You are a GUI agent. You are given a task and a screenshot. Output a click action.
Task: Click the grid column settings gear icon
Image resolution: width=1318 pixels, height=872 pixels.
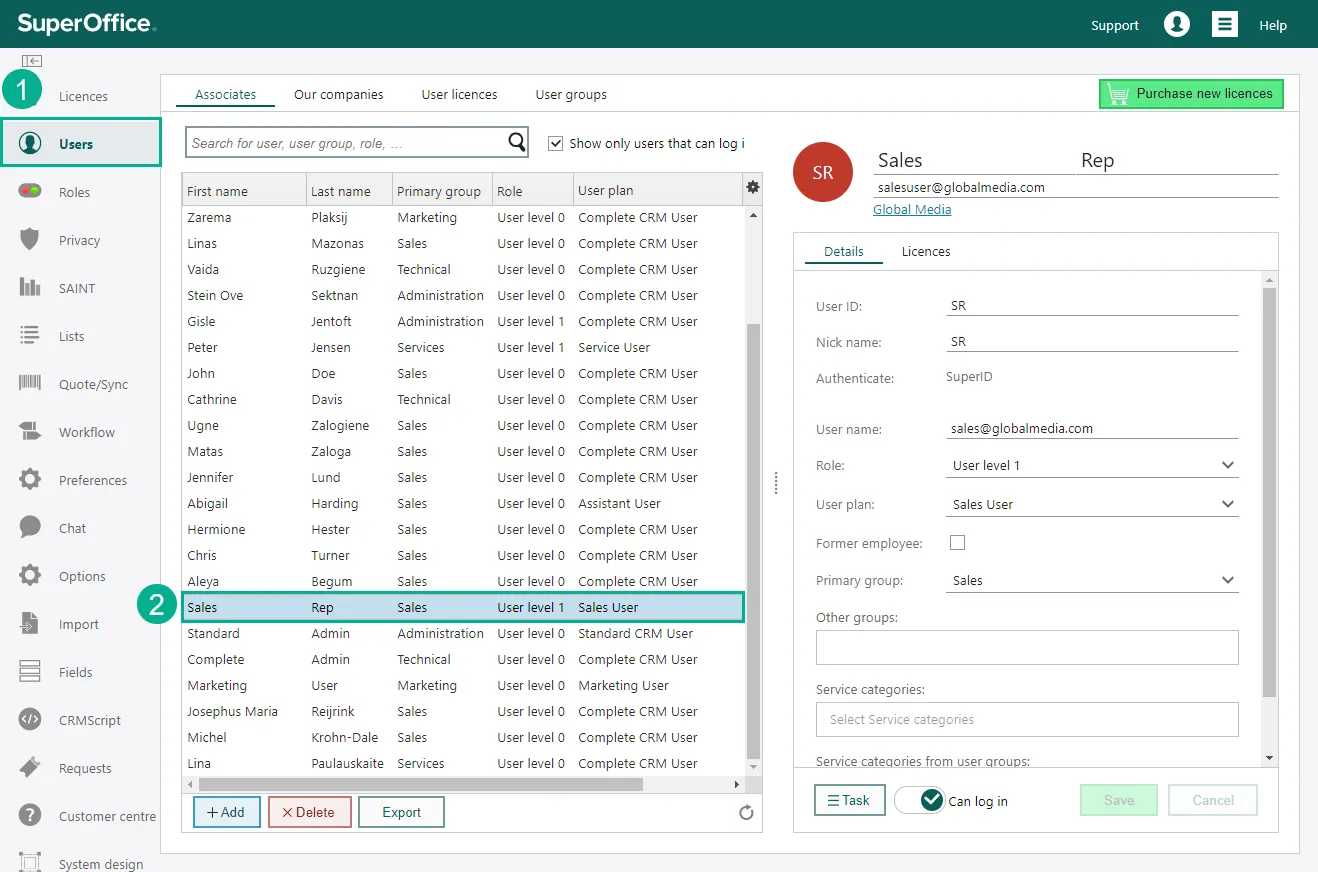[752, 188]
